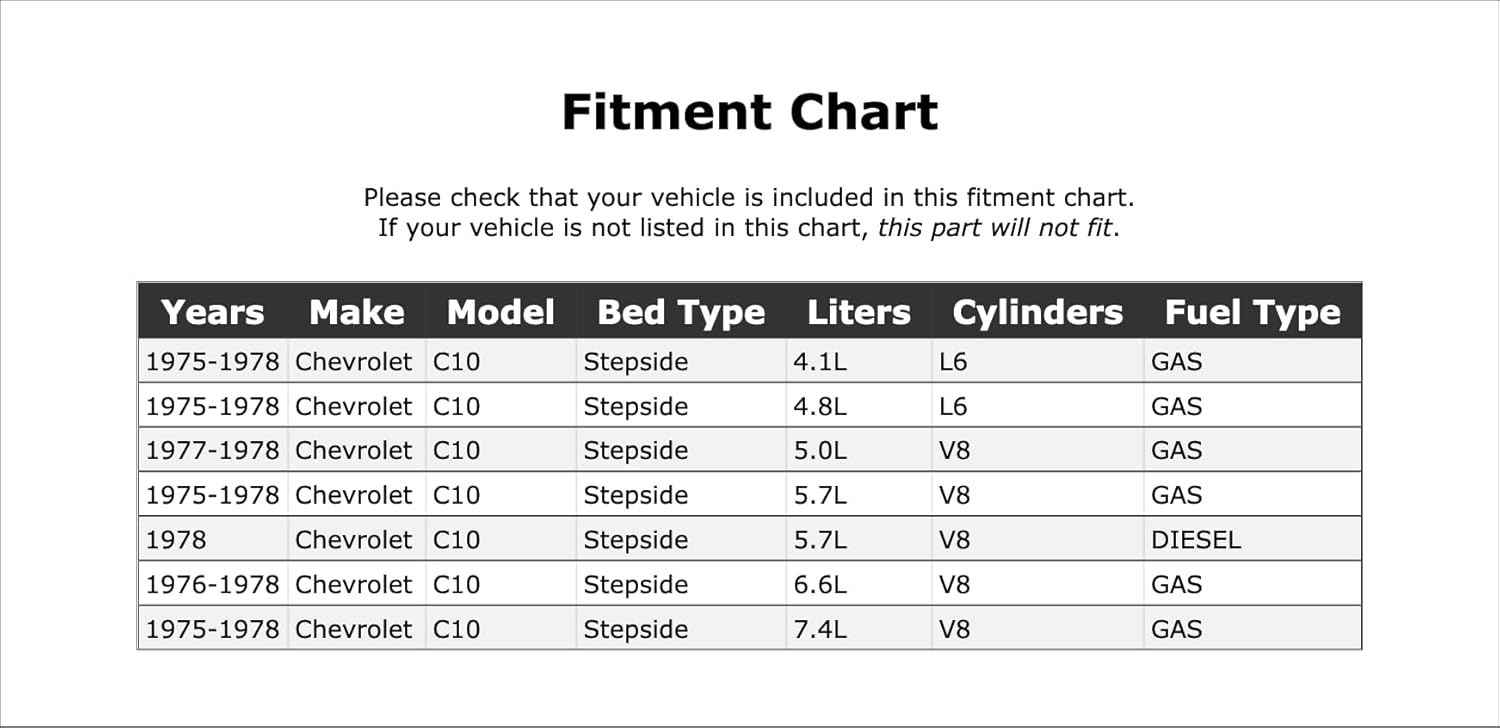Viewport: 1500px width, 728px height.
Task: Click the Make column header
Action: [x=357, y=312]
